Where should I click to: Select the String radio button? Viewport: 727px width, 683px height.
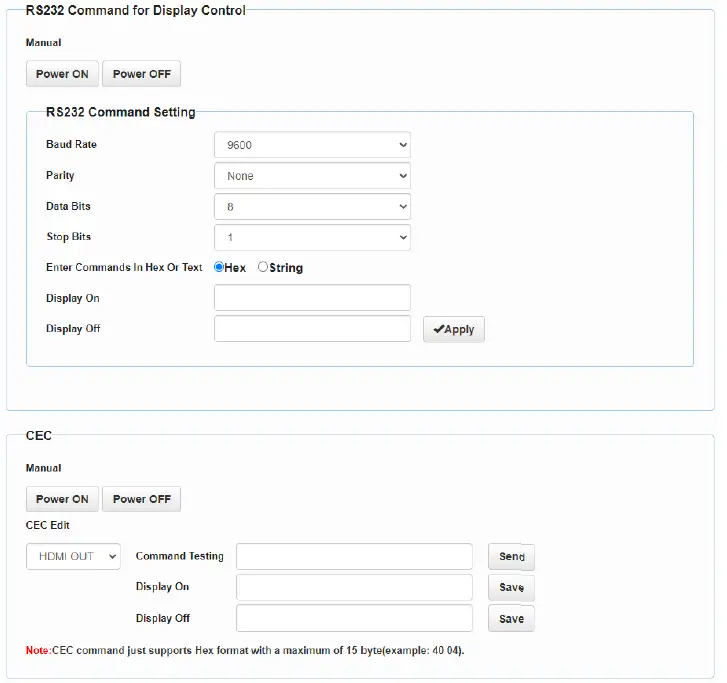(x=263, y=267)
